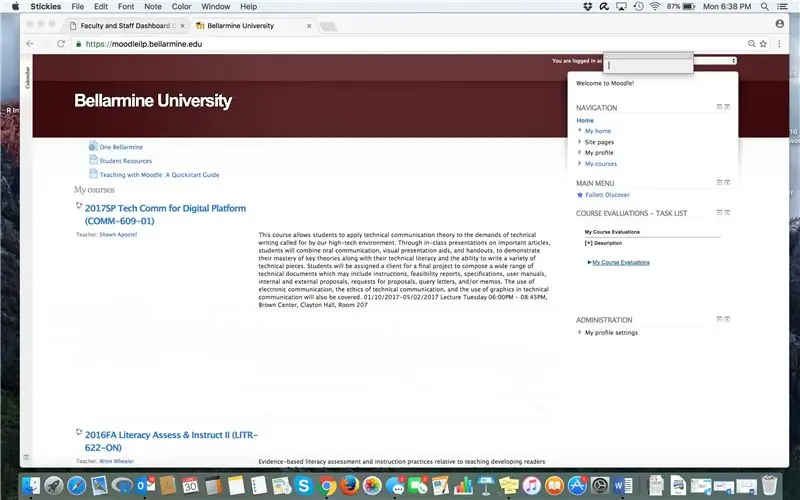Dock the Administration block
Screen dimensions: 800x500
(728, 319)
